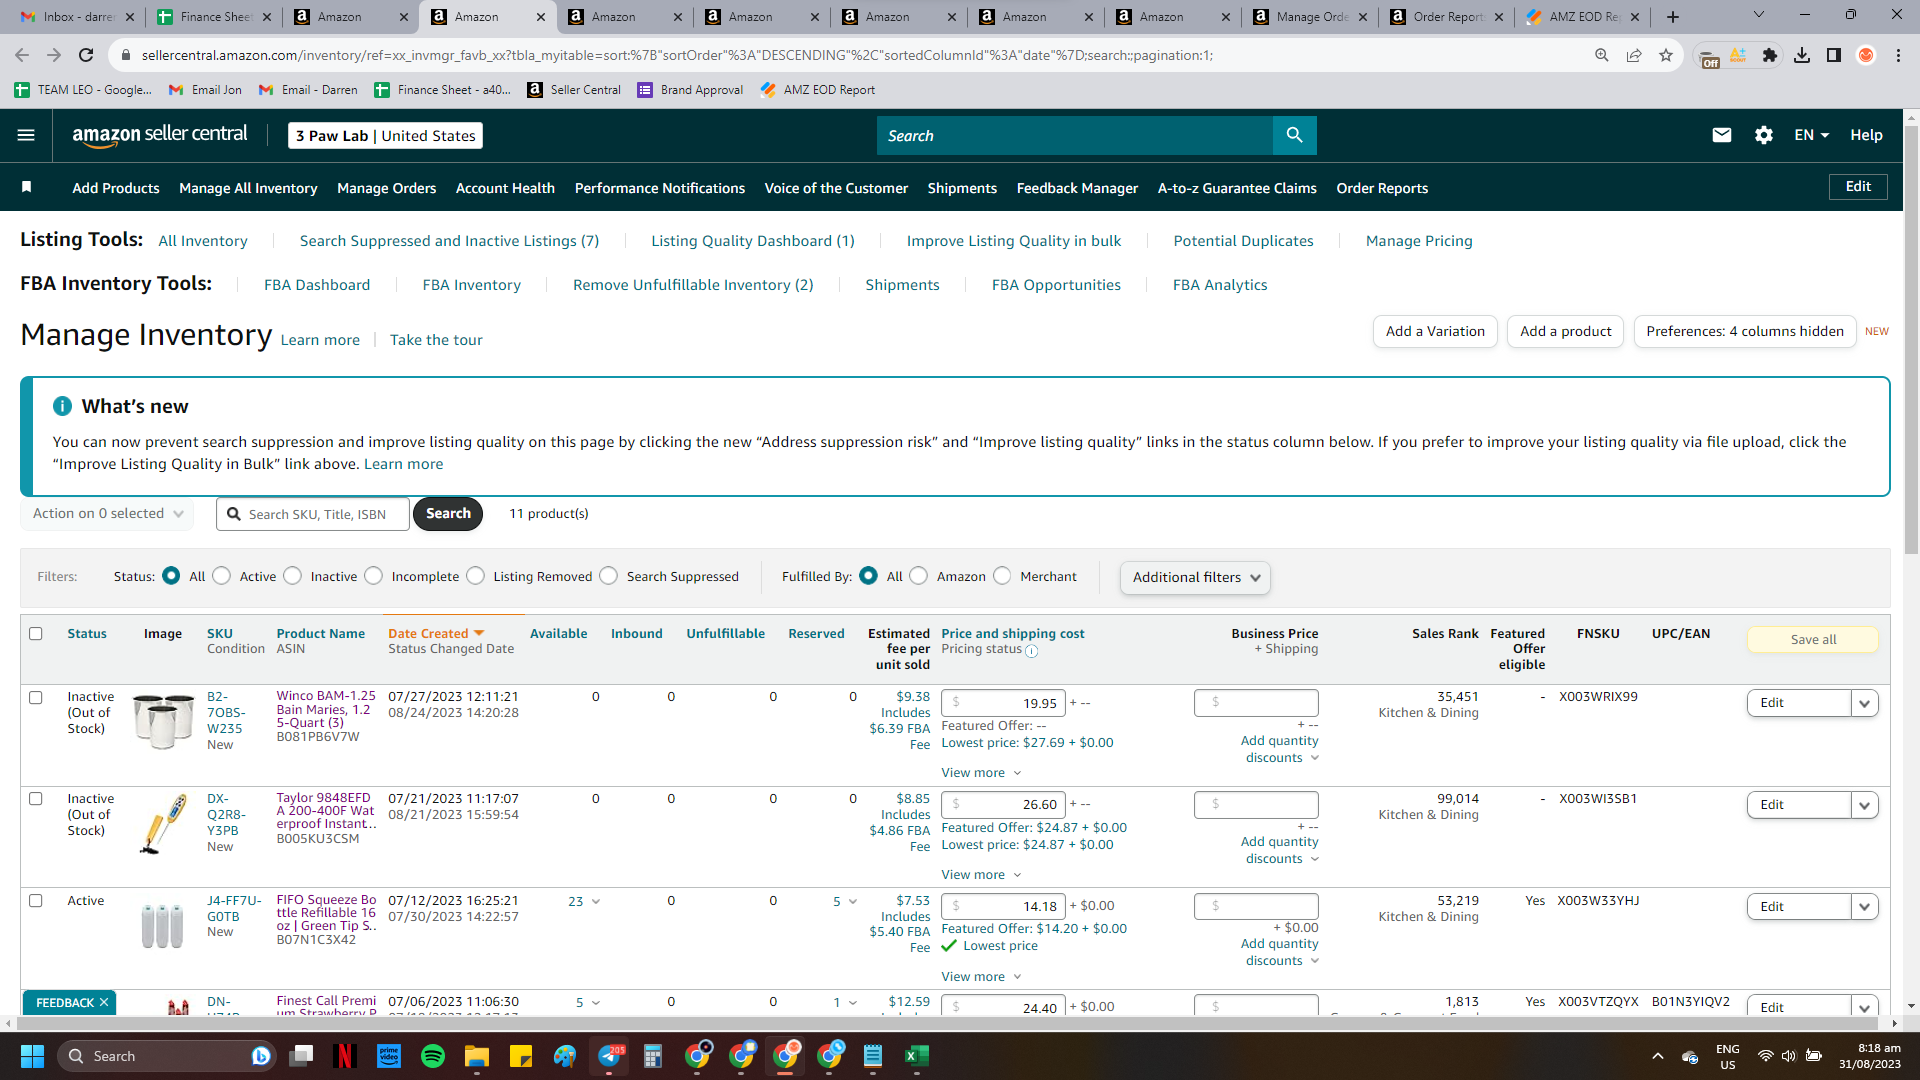The image size is (1920, 1080).
Task: Click the Add a Variation button
Action: 1435,331
